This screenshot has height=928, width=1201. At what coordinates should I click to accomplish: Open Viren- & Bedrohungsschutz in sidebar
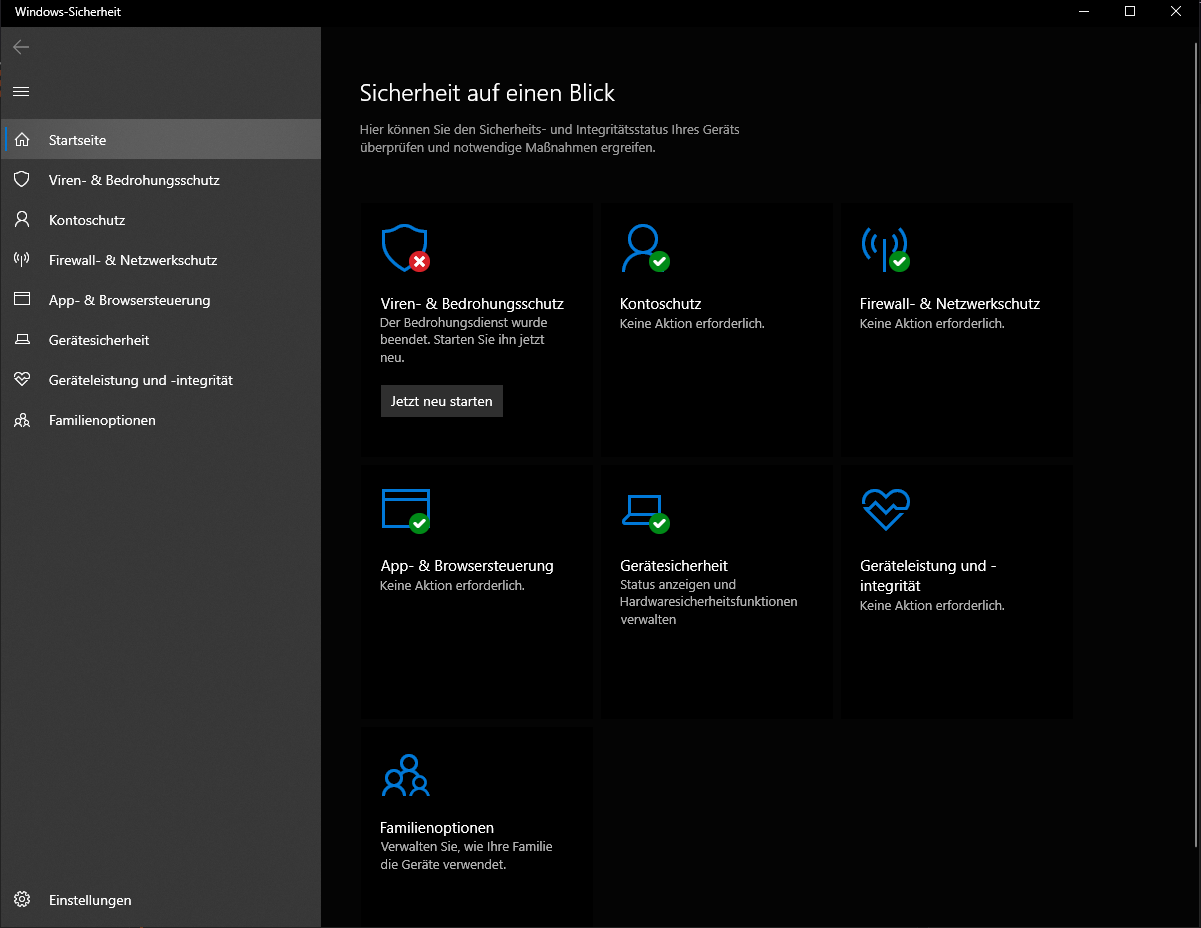pyautogui.click(x=133, y=180)
